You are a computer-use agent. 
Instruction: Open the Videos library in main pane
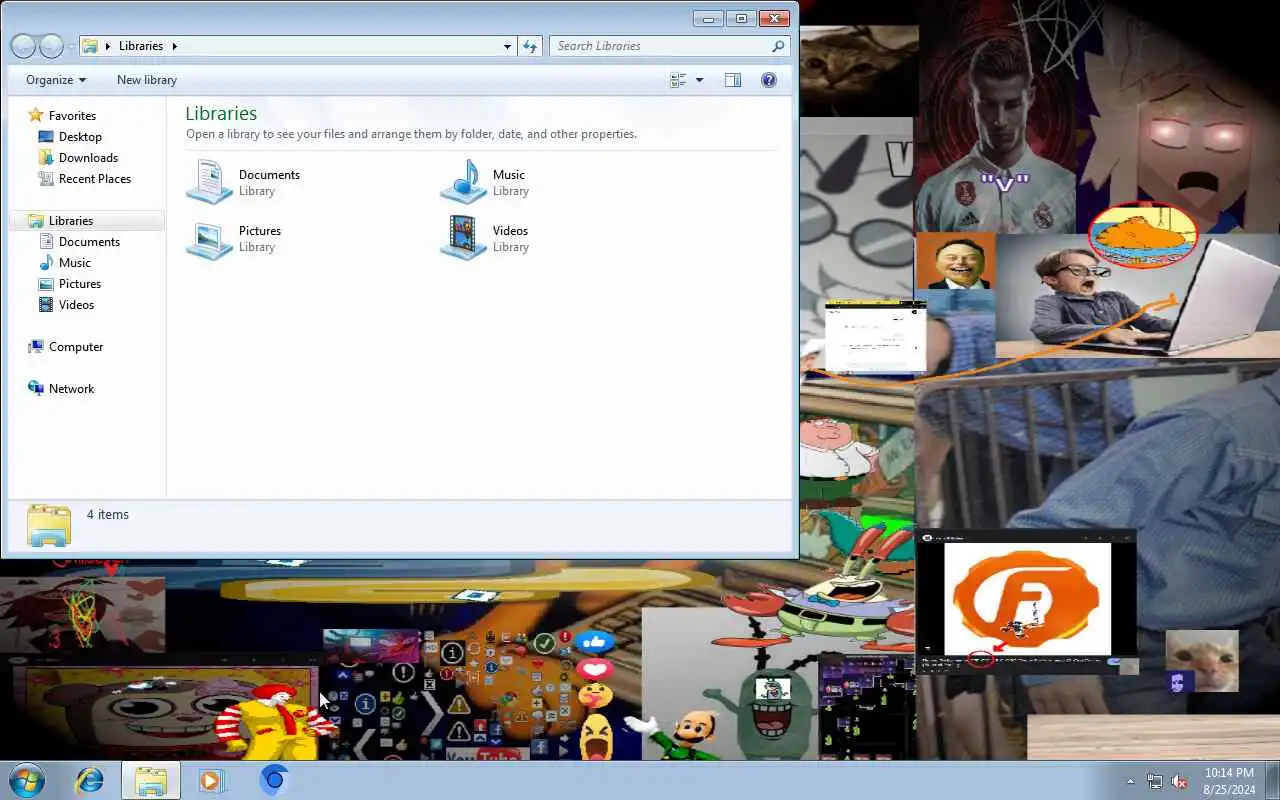(x=486, y=238)
